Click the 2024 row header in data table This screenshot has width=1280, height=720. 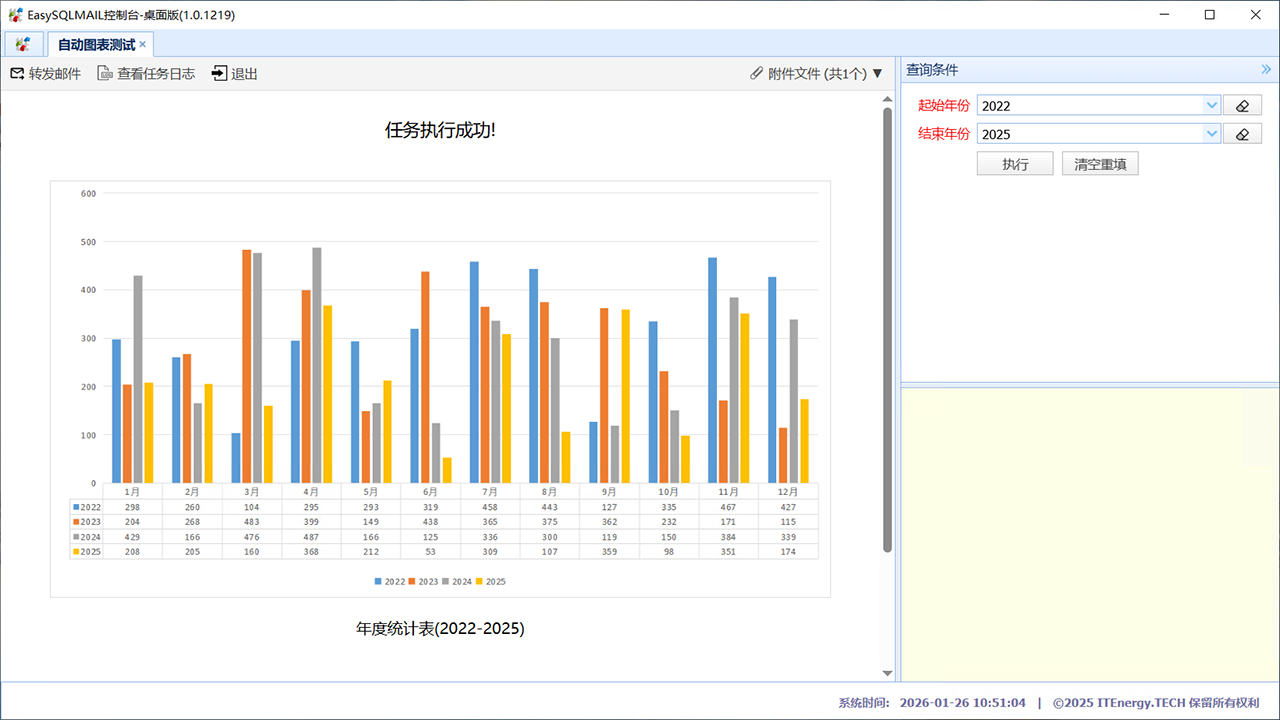[87, 537]
